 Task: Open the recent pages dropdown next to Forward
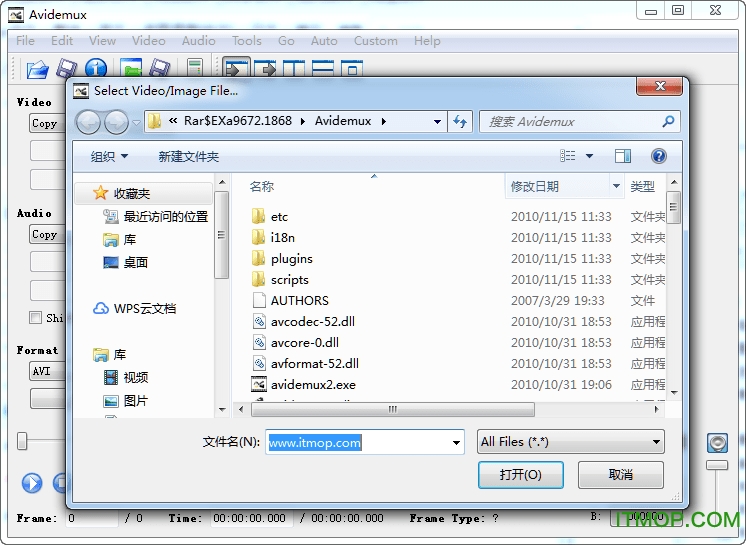pos(137,123)
